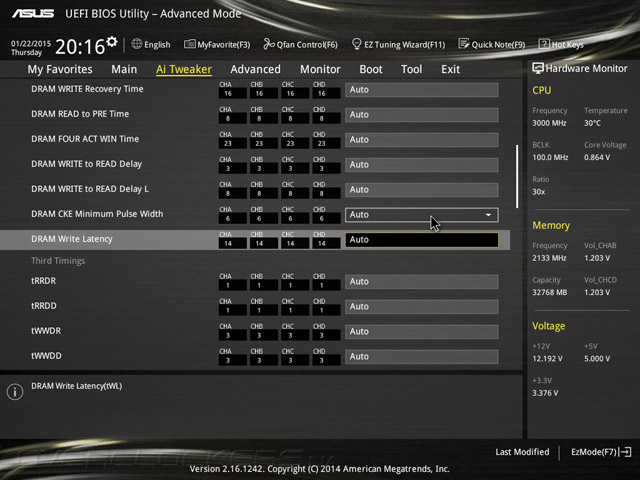Click the info icon beside help text

pyautogui.click(x=15, y=392)
